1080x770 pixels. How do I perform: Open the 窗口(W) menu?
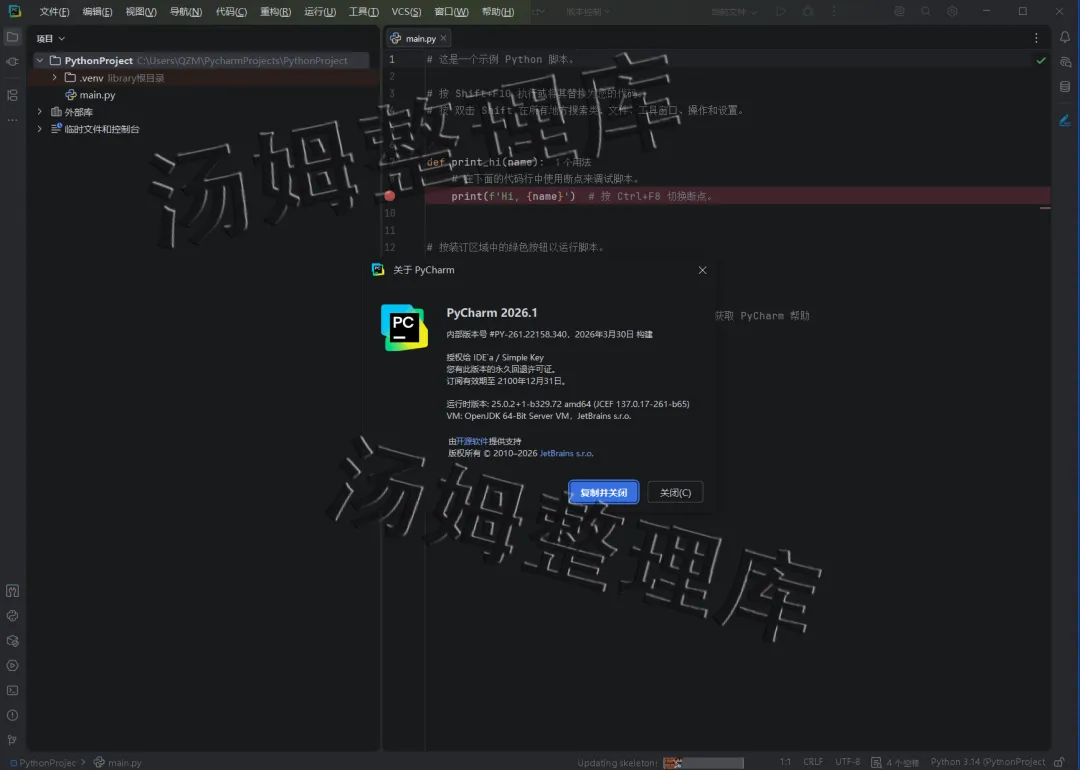(452, 12)
